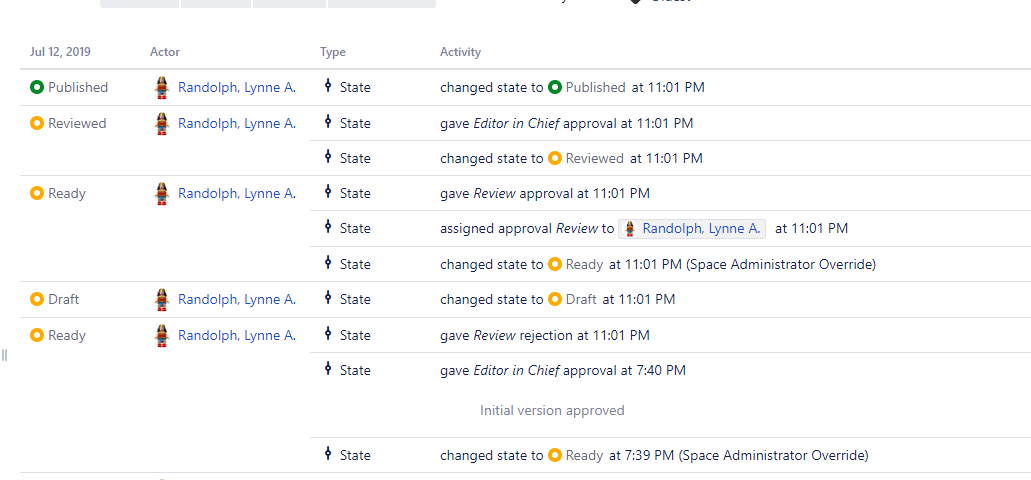Click 'gave Review approval at 11:01 PM' text
1031x480 pixels.
pyautogui.click(x=544, y=193)
